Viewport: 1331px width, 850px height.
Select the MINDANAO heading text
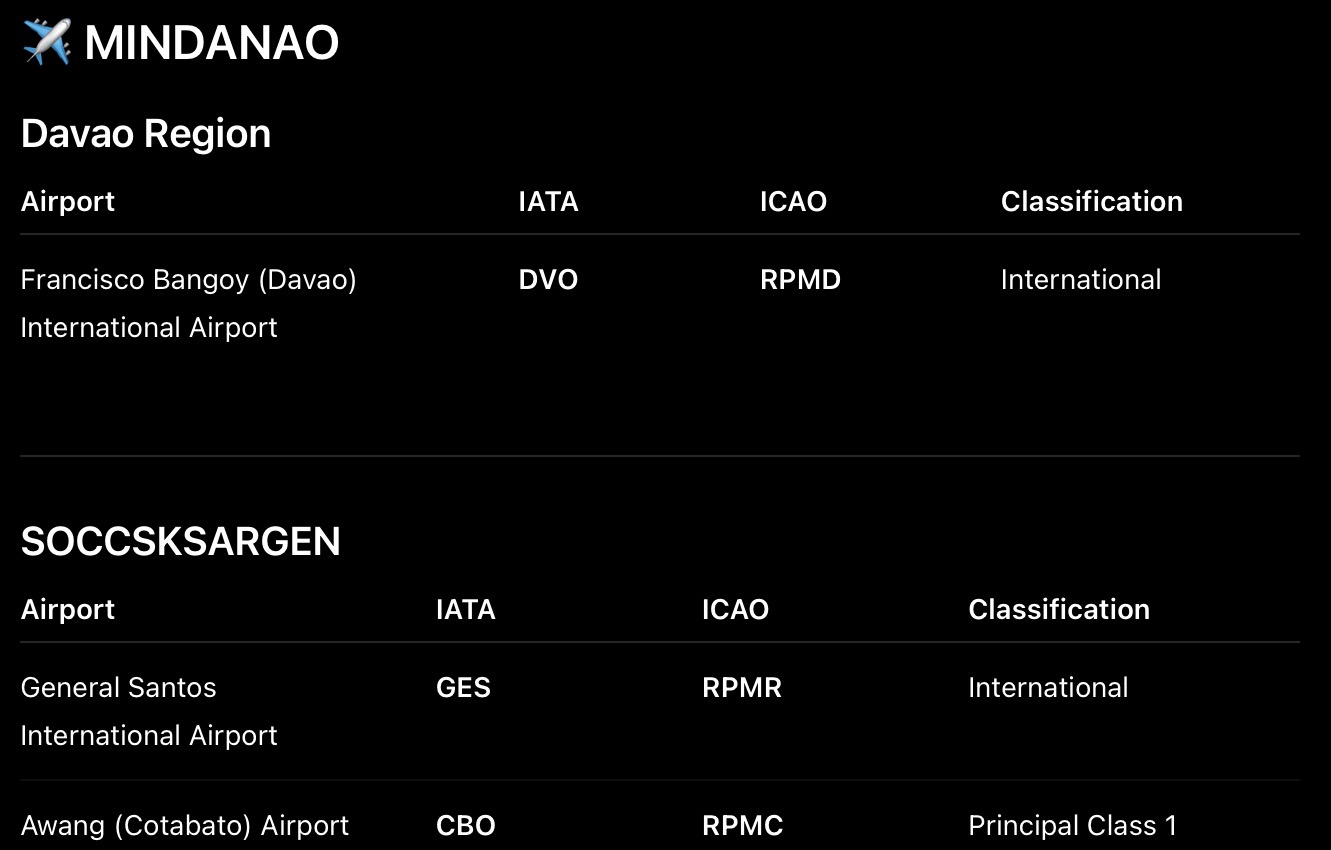point(212,43)
